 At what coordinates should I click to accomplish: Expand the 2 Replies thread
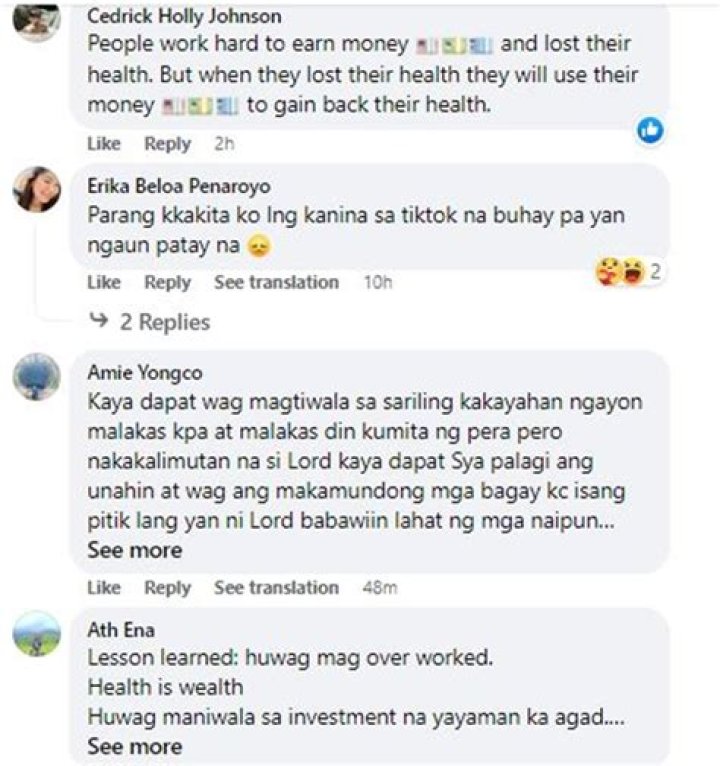click(x=150, y=322)
